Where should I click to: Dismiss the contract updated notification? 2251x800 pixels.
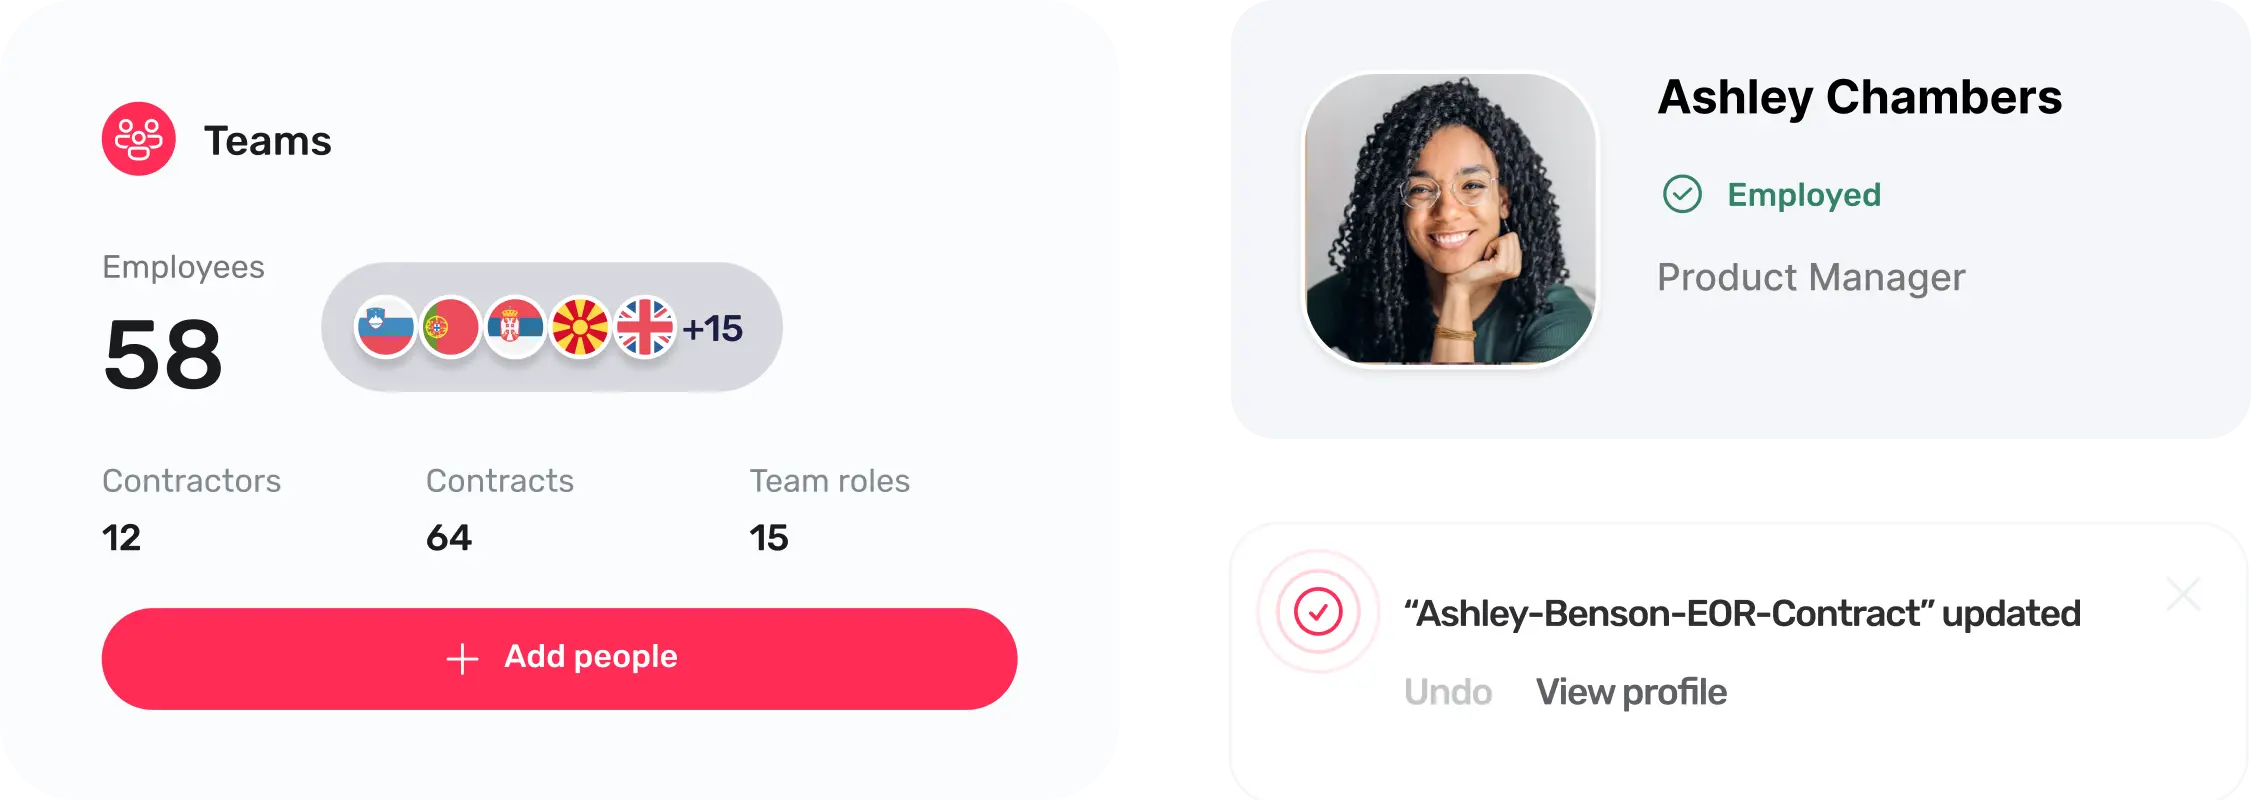coord(2183,594)
